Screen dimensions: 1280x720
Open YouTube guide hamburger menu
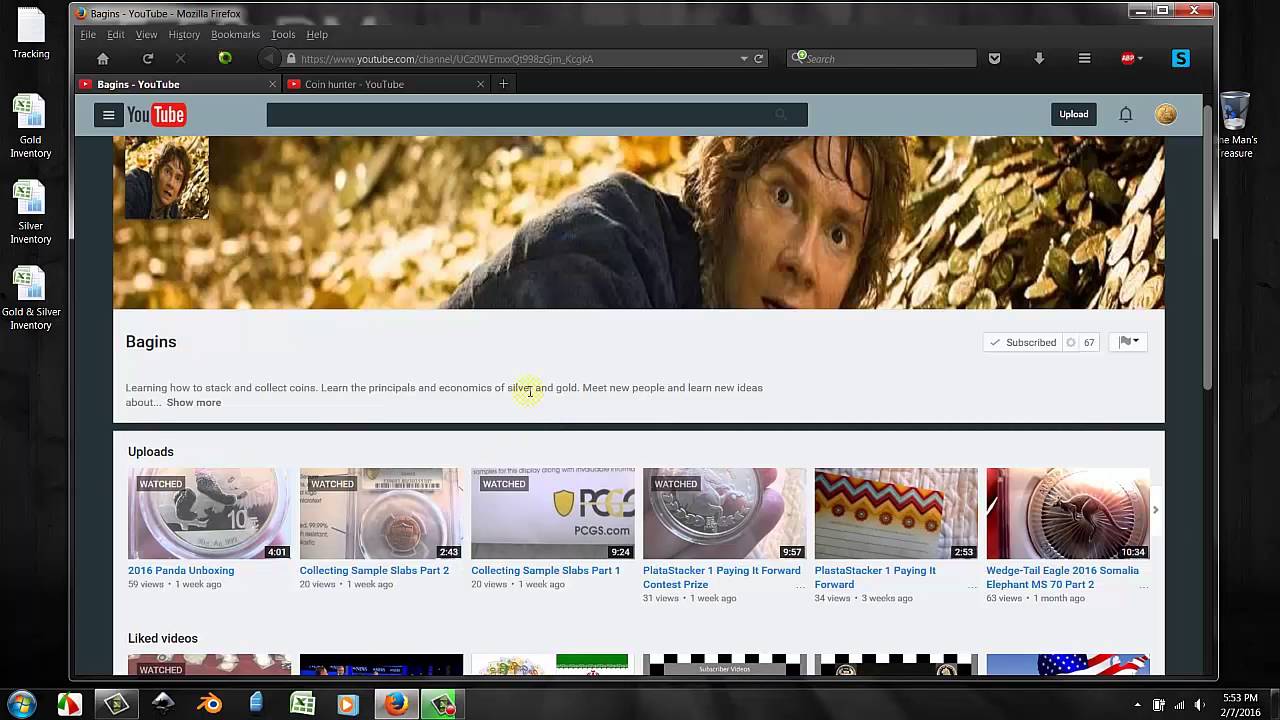108,115
